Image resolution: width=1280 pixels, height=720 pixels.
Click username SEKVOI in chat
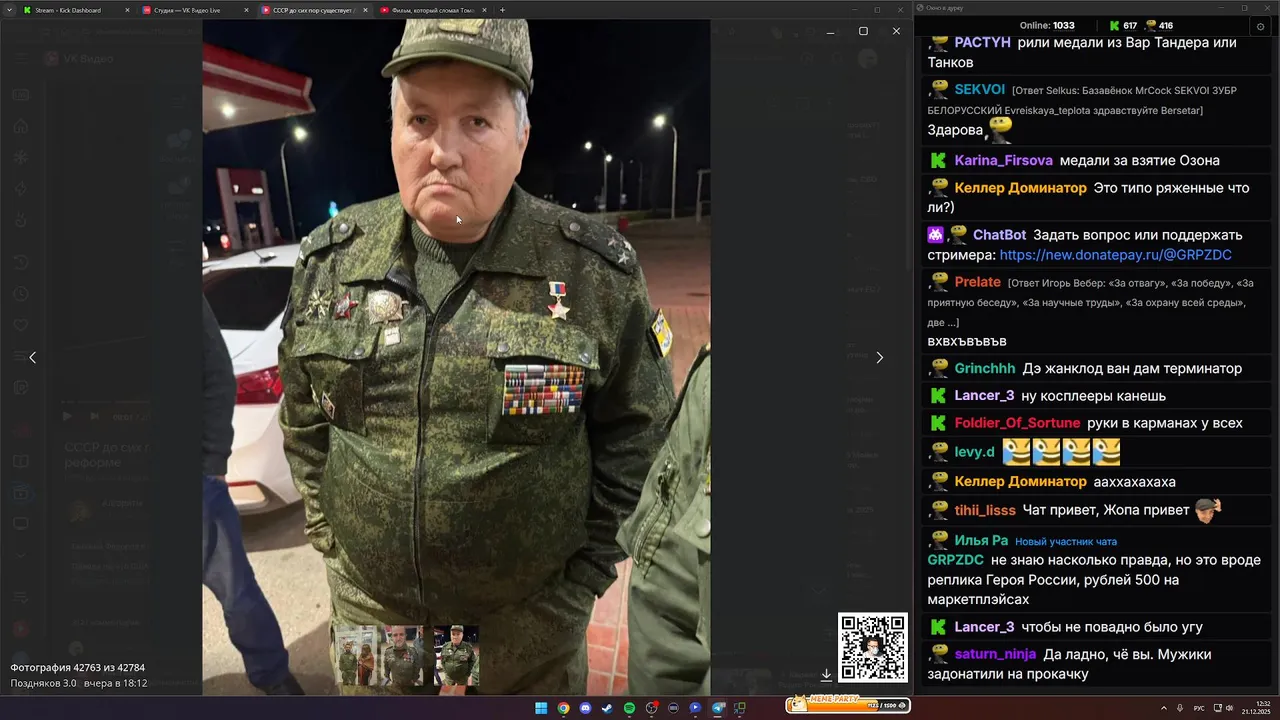pyautogui.click(x=979, y=89)
